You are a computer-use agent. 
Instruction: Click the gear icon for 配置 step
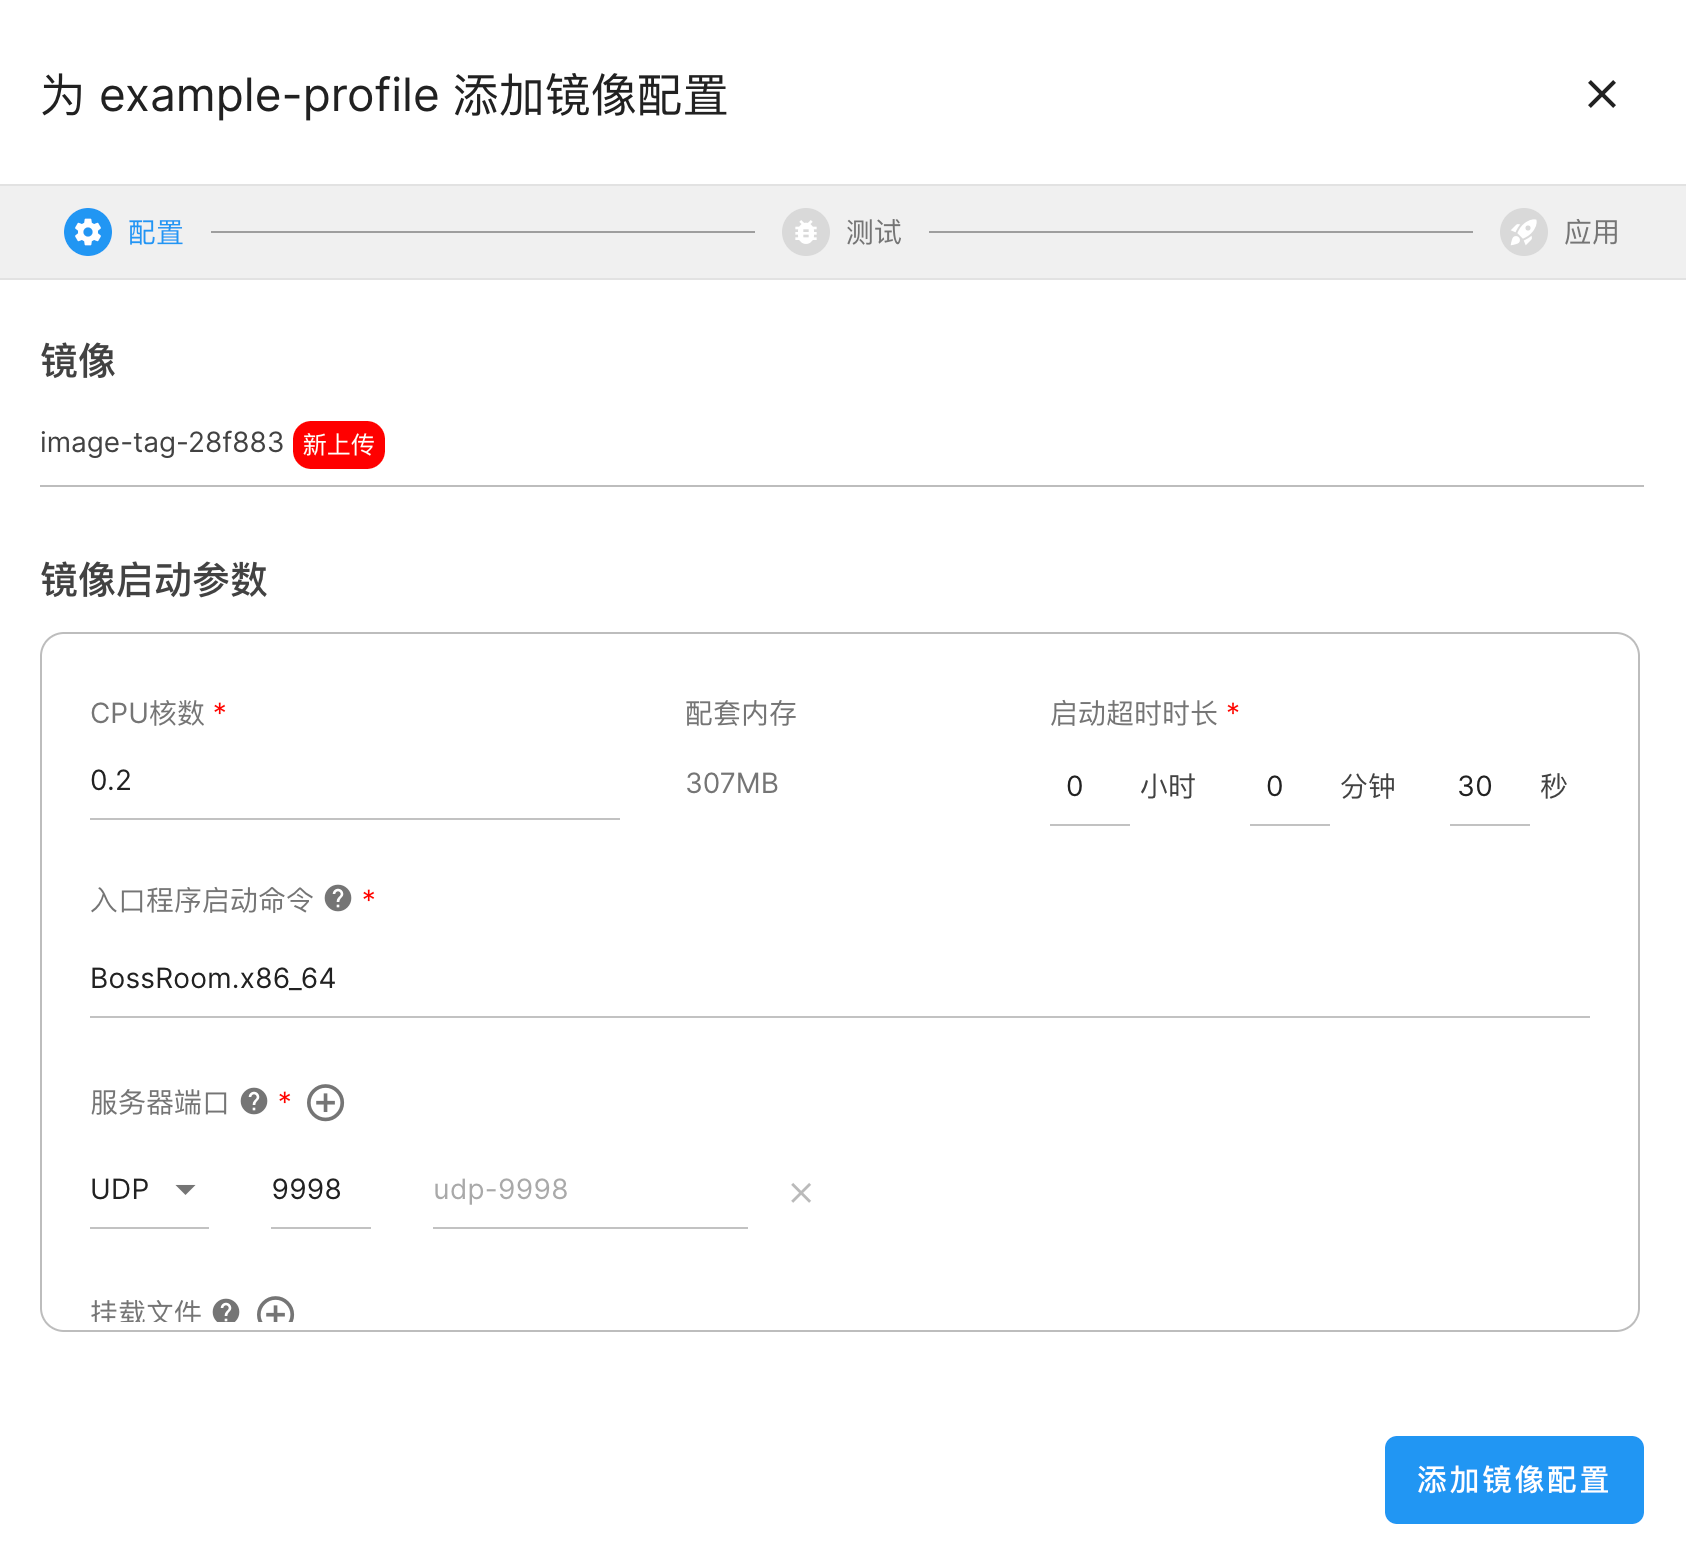coord(88,232)
